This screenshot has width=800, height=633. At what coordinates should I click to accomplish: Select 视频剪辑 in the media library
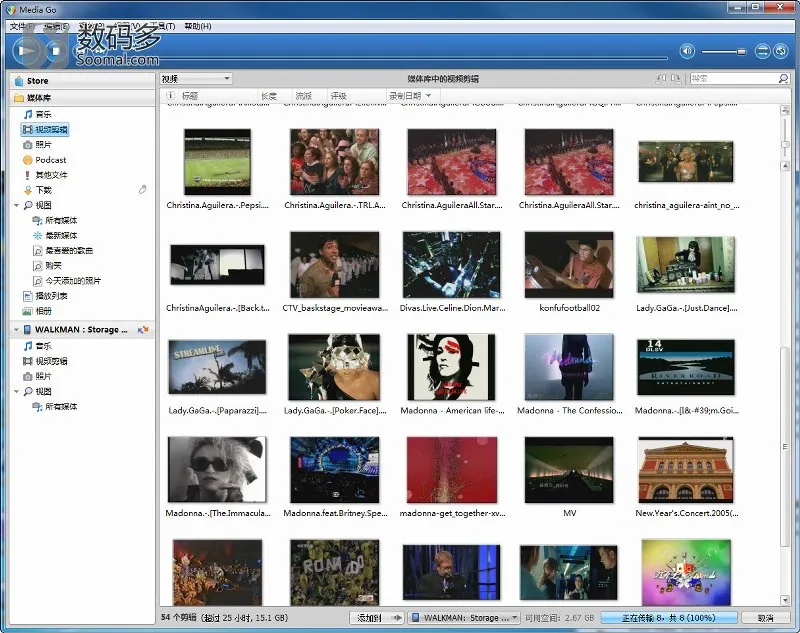click(45, 130)
